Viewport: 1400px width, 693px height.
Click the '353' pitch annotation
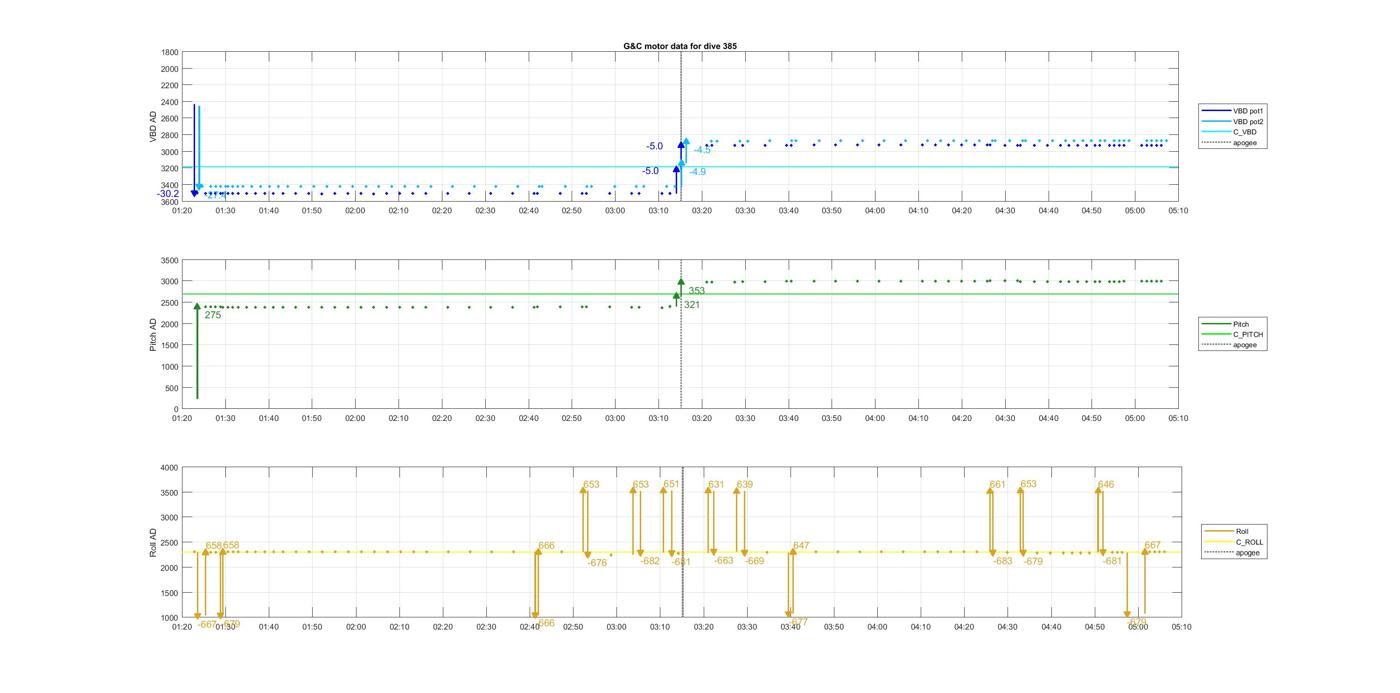coord(696,291)
